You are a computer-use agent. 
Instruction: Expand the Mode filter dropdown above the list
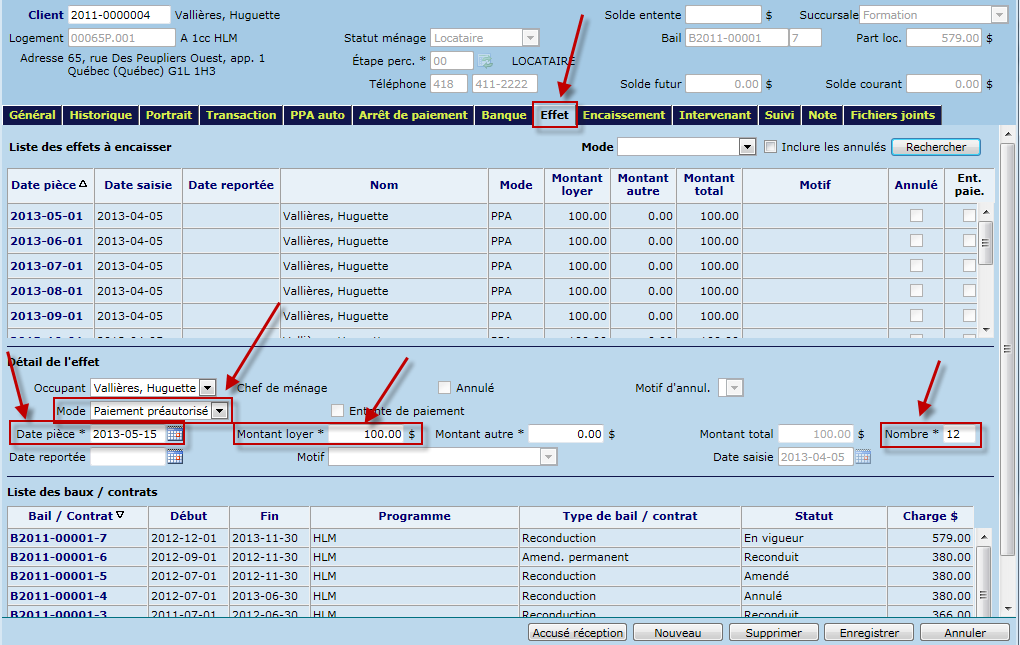[746, 147]
